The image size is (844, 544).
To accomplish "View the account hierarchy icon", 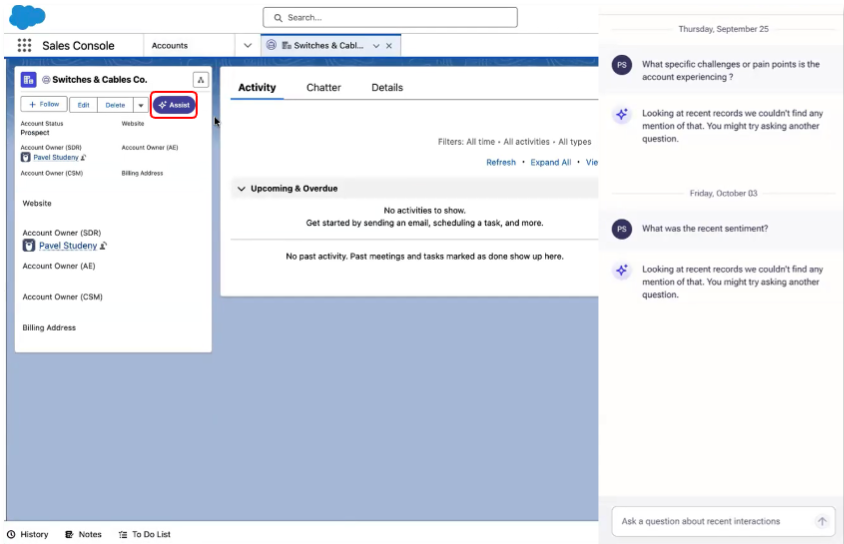I will pyautogui.click(x=201, y=80).
